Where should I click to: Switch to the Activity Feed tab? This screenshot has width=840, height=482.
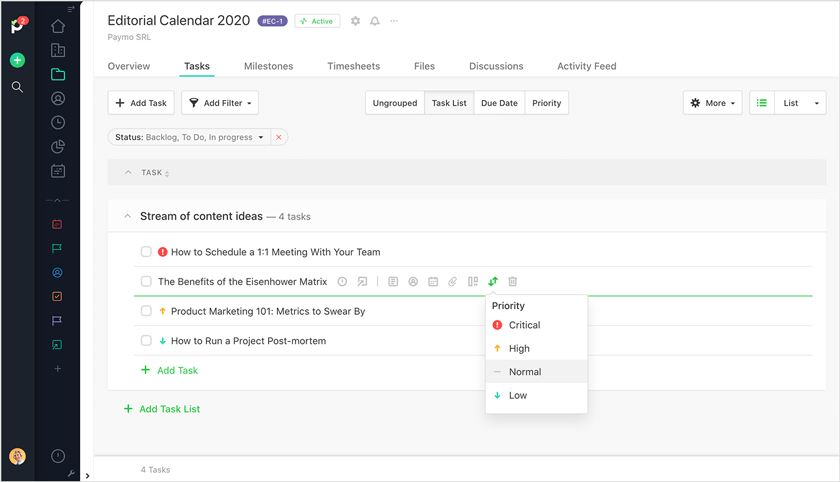(x=587, y=66)
